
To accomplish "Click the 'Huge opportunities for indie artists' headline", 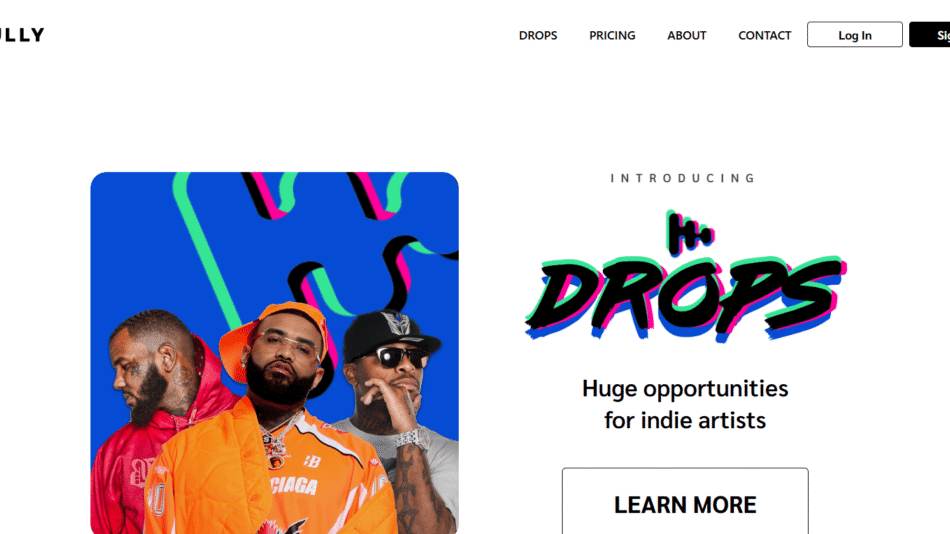I will coord(685,404).
